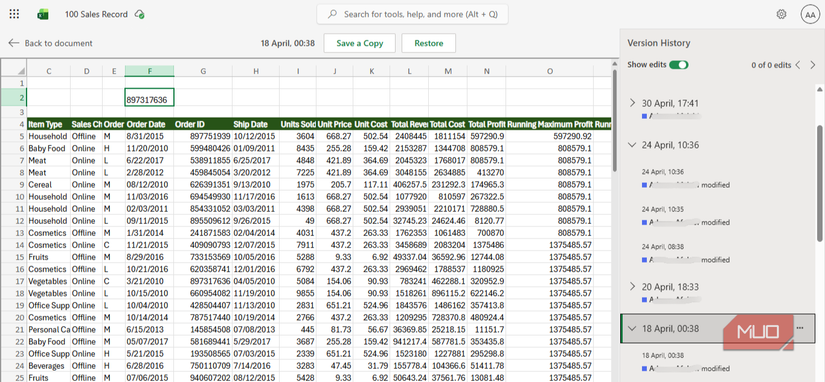Click the Order ID header cell
The height and width of the screenshot is (382, 825).
click(203, 125)
